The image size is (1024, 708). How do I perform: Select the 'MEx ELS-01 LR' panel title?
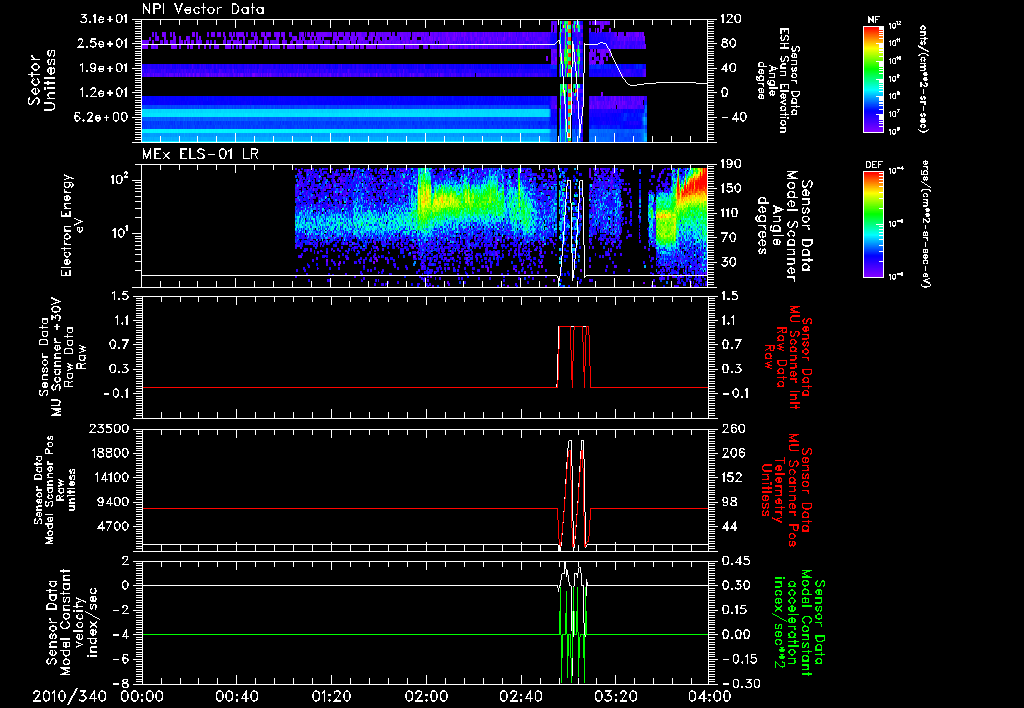[x=199, y=155]
